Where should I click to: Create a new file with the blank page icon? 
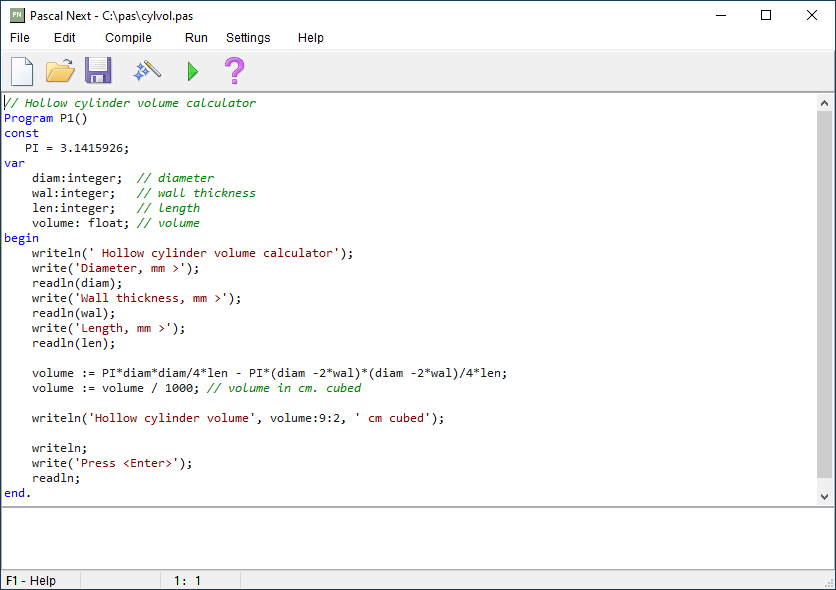22,71
